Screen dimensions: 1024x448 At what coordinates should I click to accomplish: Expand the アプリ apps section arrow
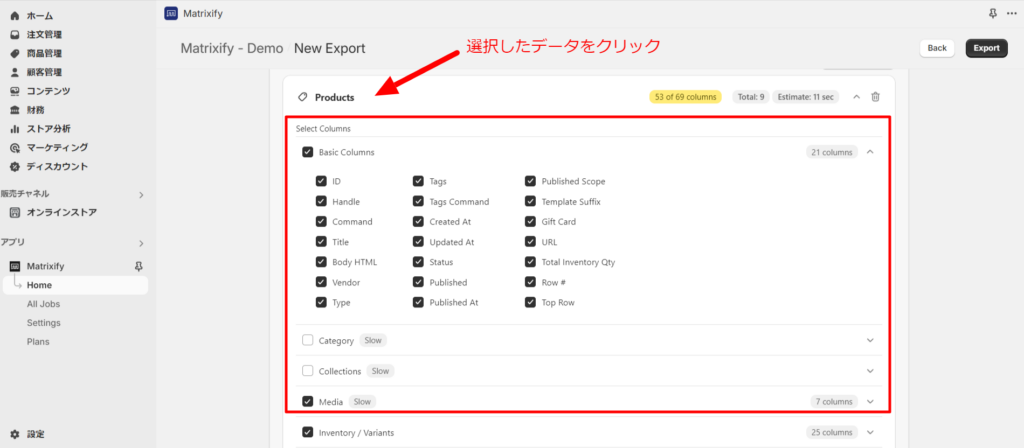click(141, 244)
